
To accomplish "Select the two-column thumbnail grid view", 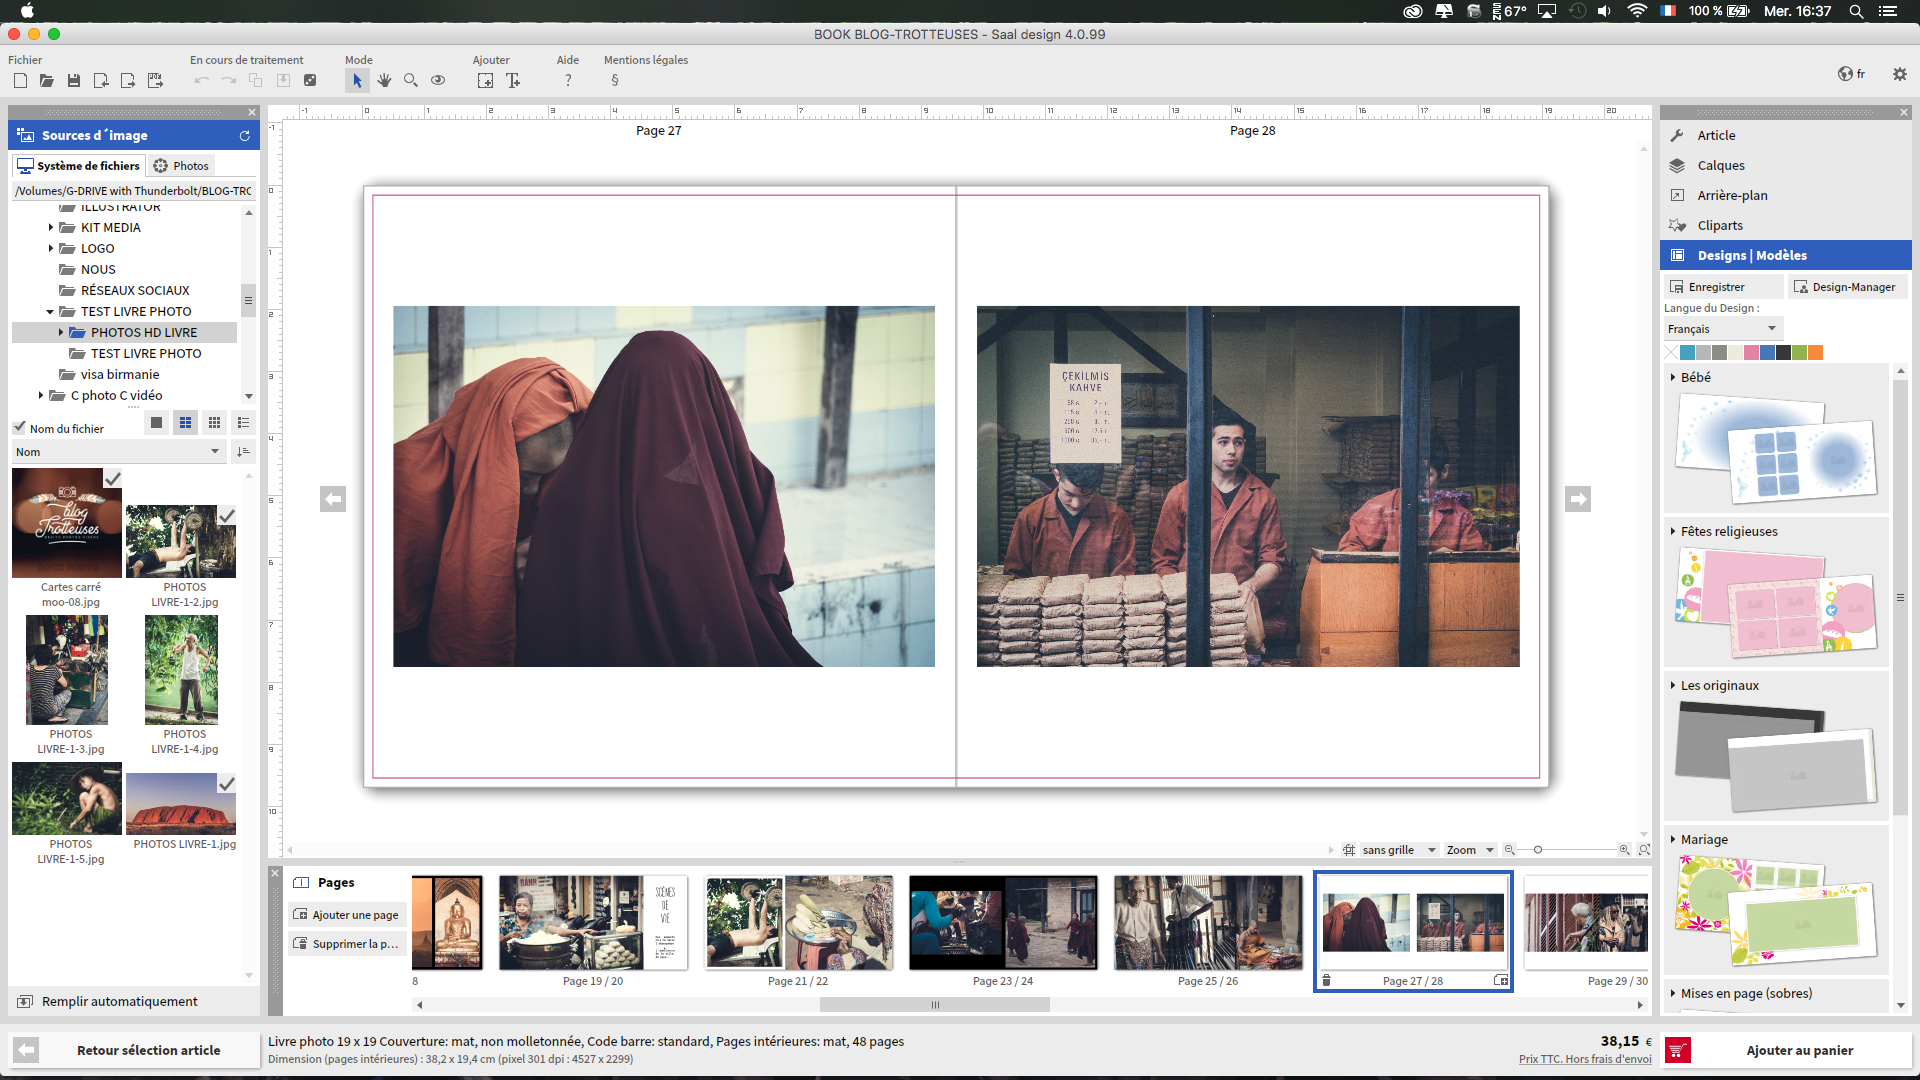I will point(185,423).
